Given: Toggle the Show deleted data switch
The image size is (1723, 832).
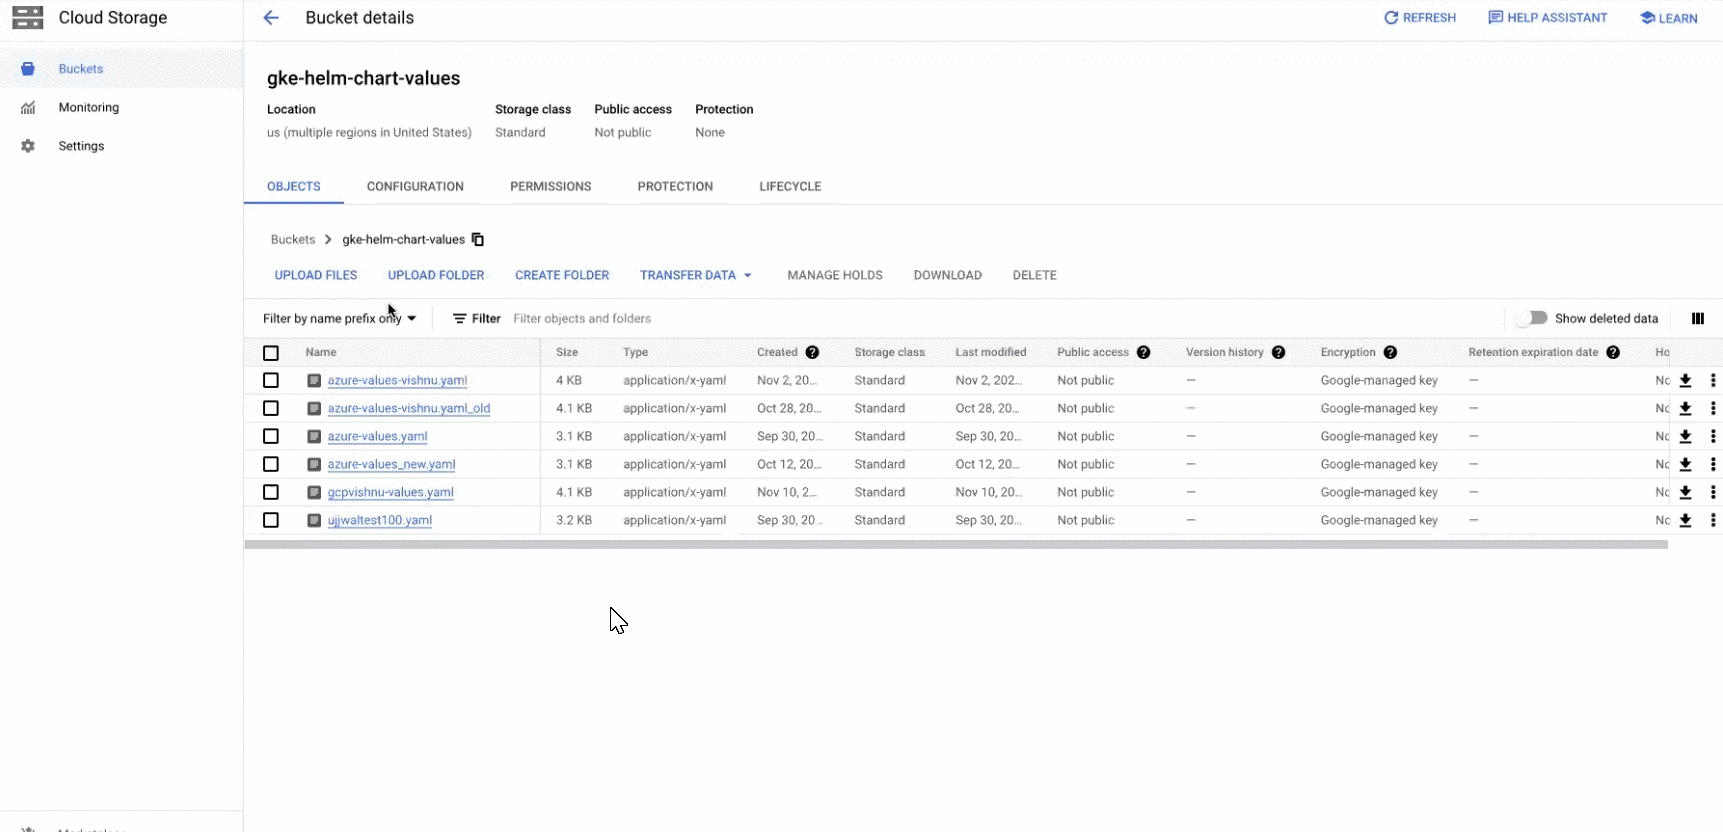Looking at the screenshot, I should pyautogui.click(x=1531, y=318).
